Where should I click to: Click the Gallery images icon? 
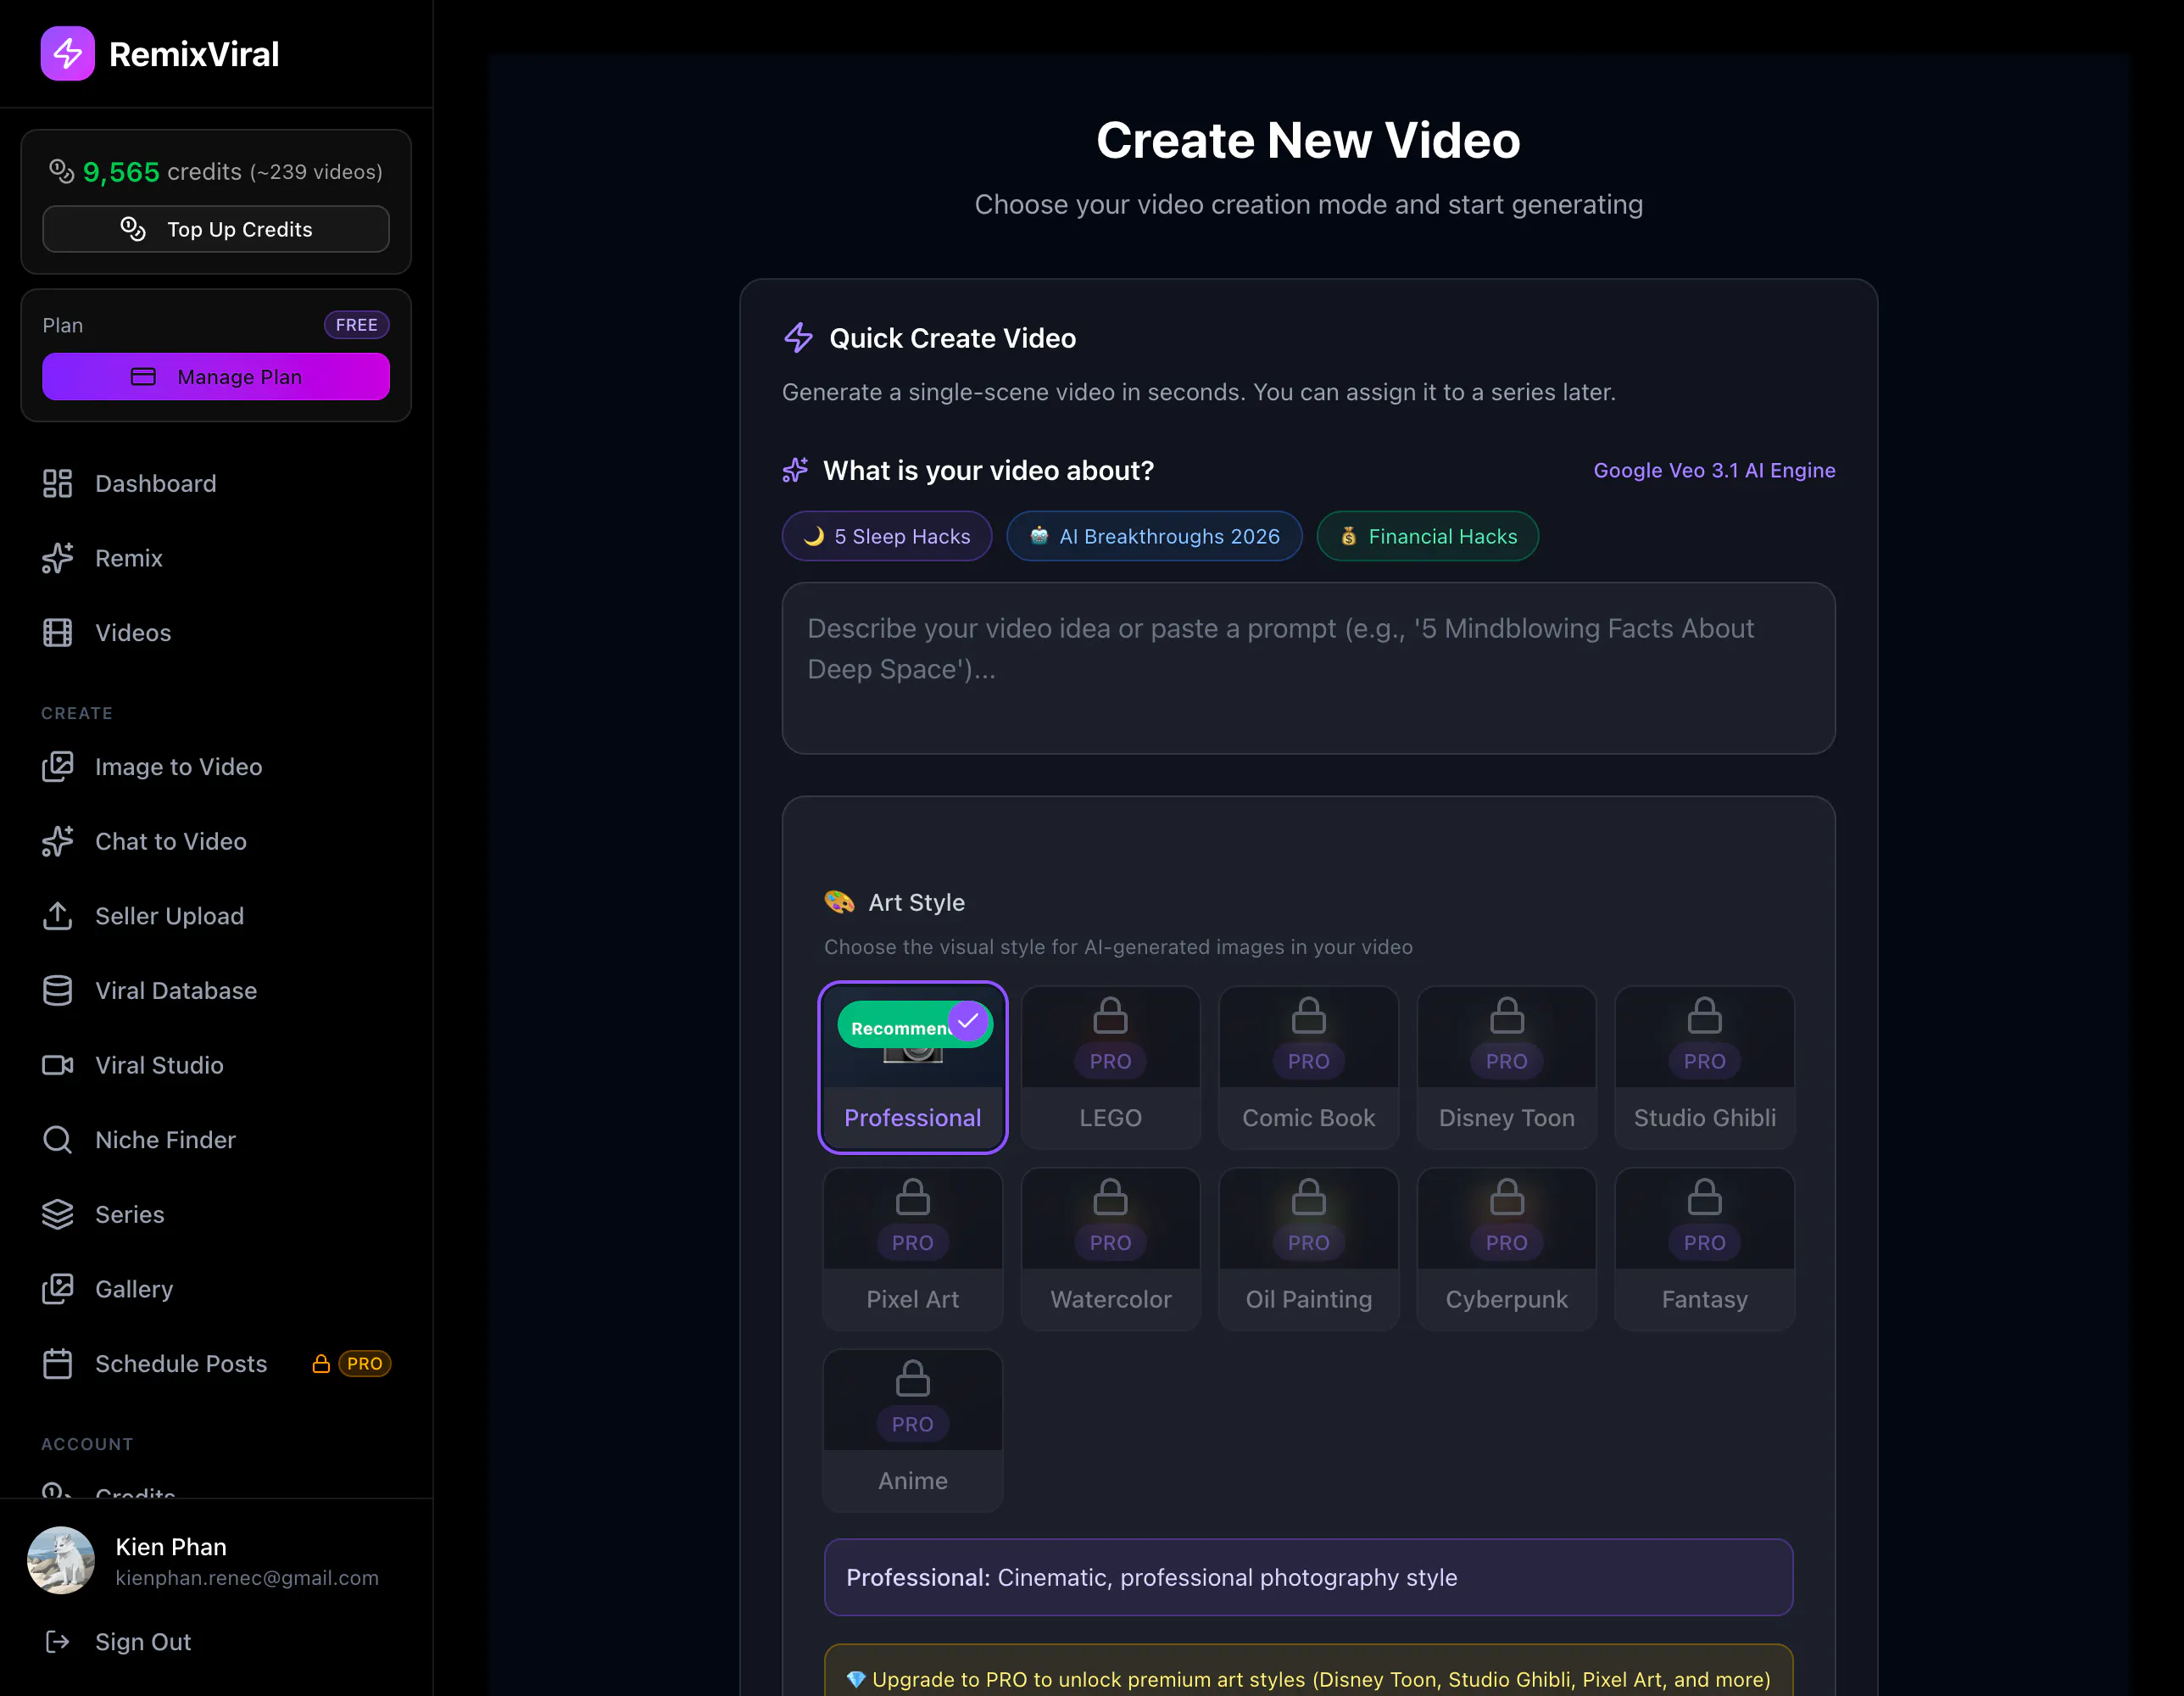click(x=57, y=1289)
